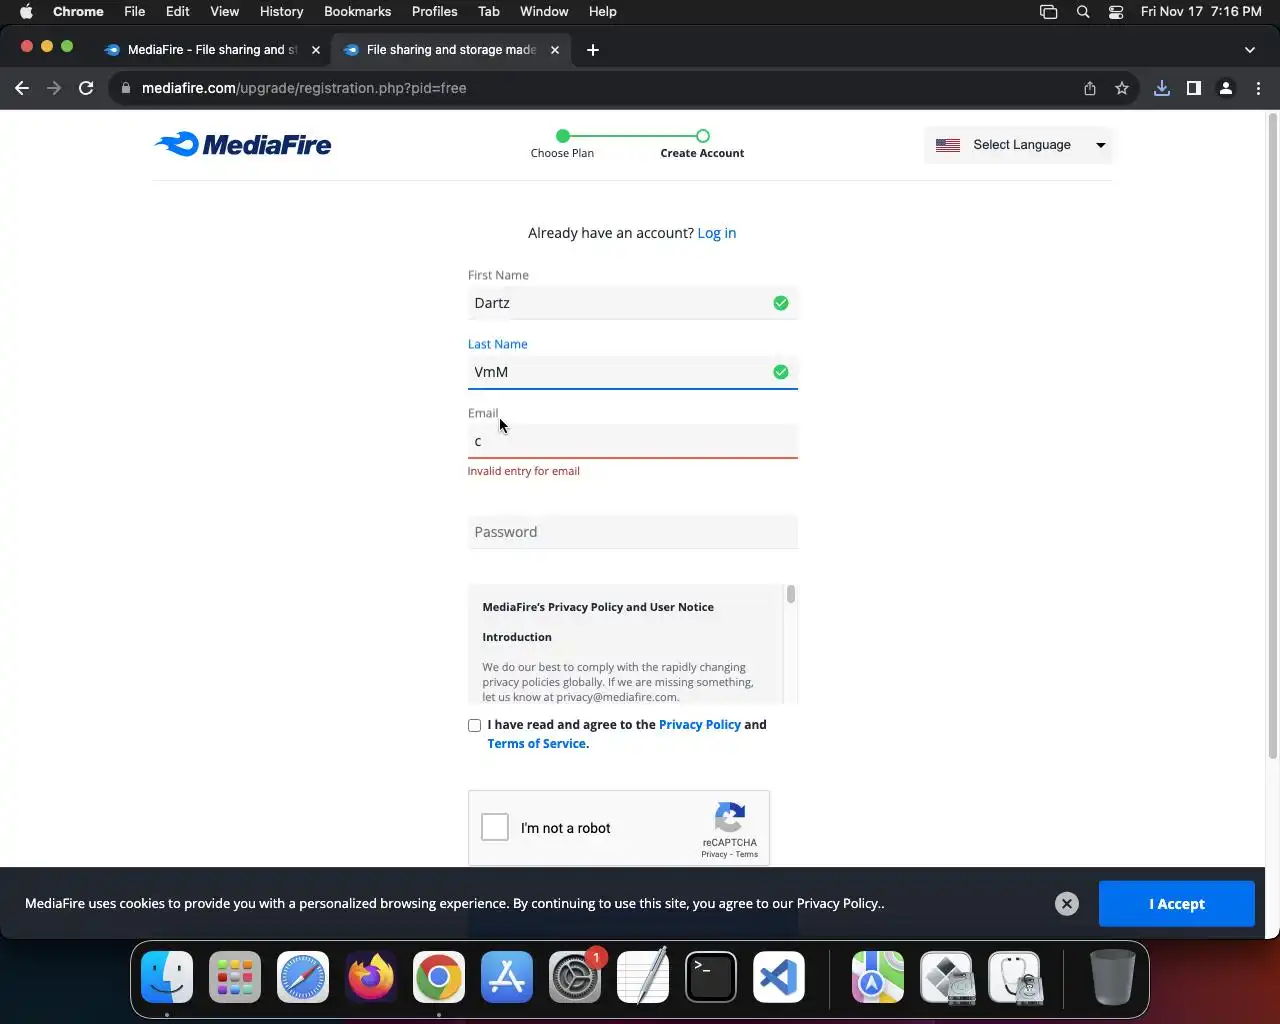Screen dimensions: 1280x1024
Task: Open the Apple menu
Action: [26, 12]
